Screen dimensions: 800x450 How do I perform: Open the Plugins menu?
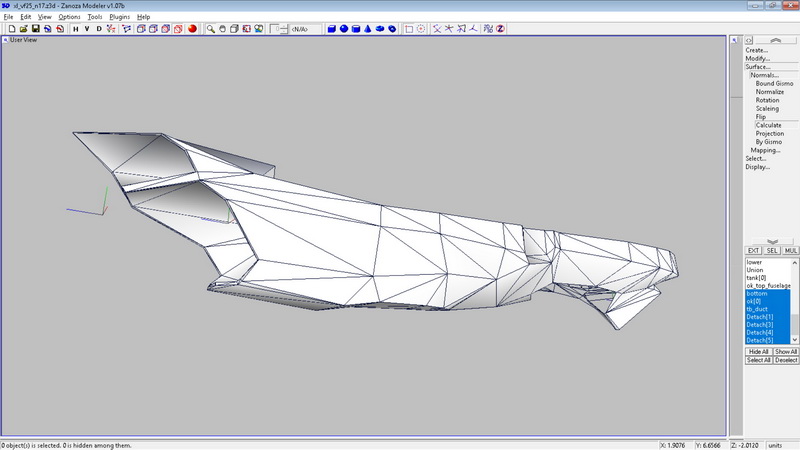pos(120,17)
